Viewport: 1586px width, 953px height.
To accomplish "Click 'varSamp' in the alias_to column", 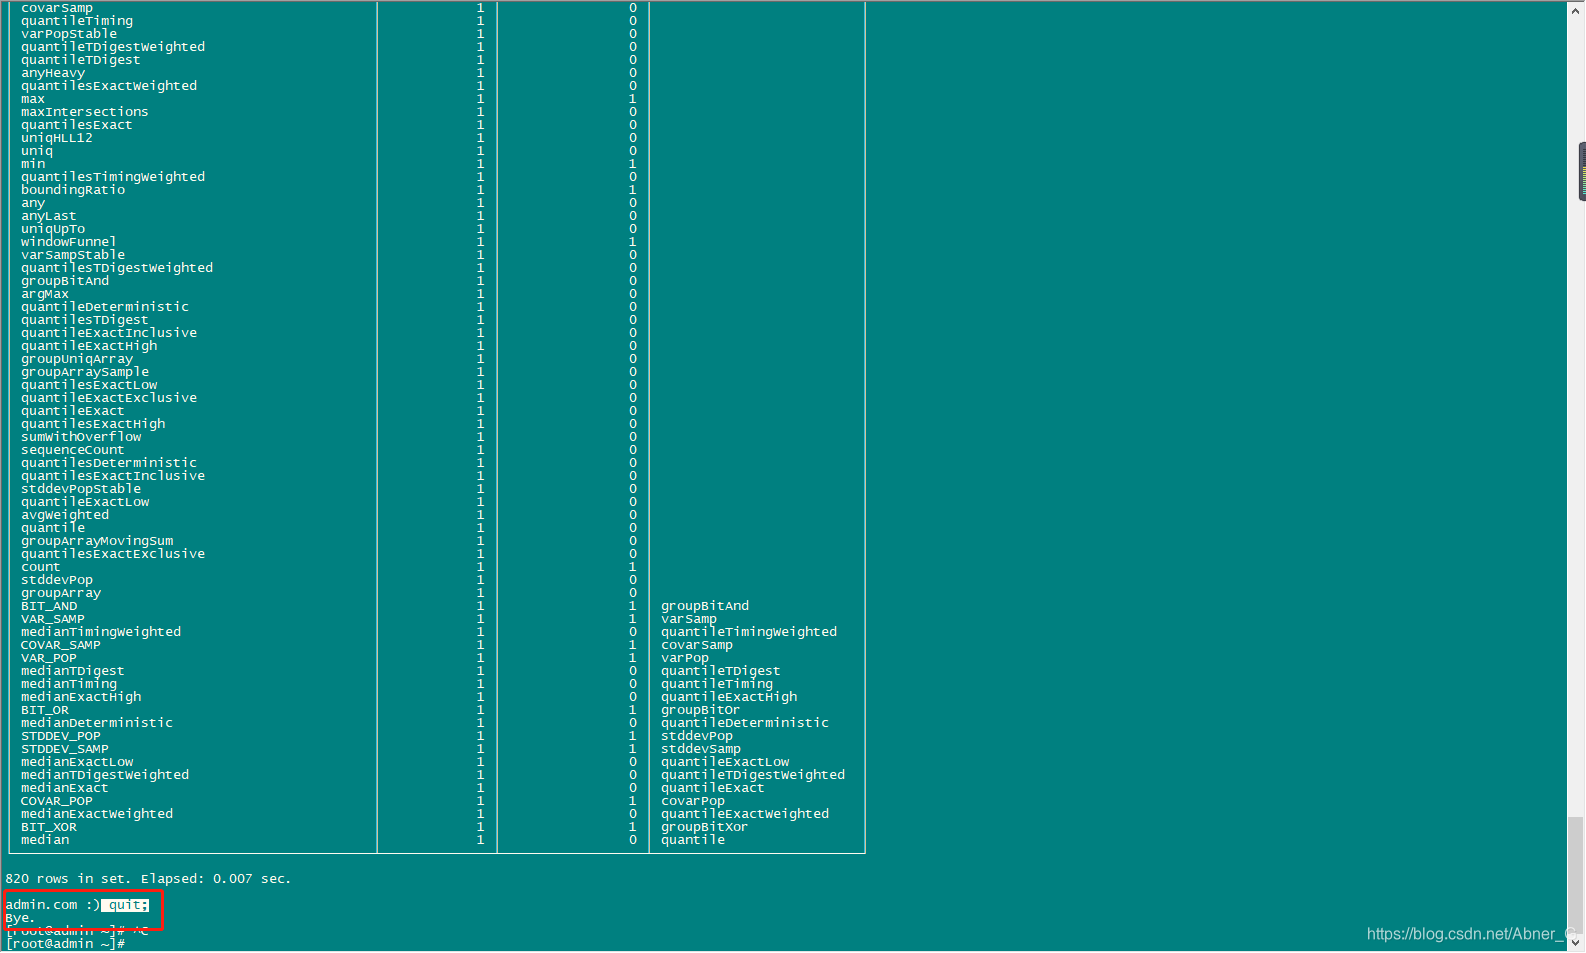I will [689, 619].
